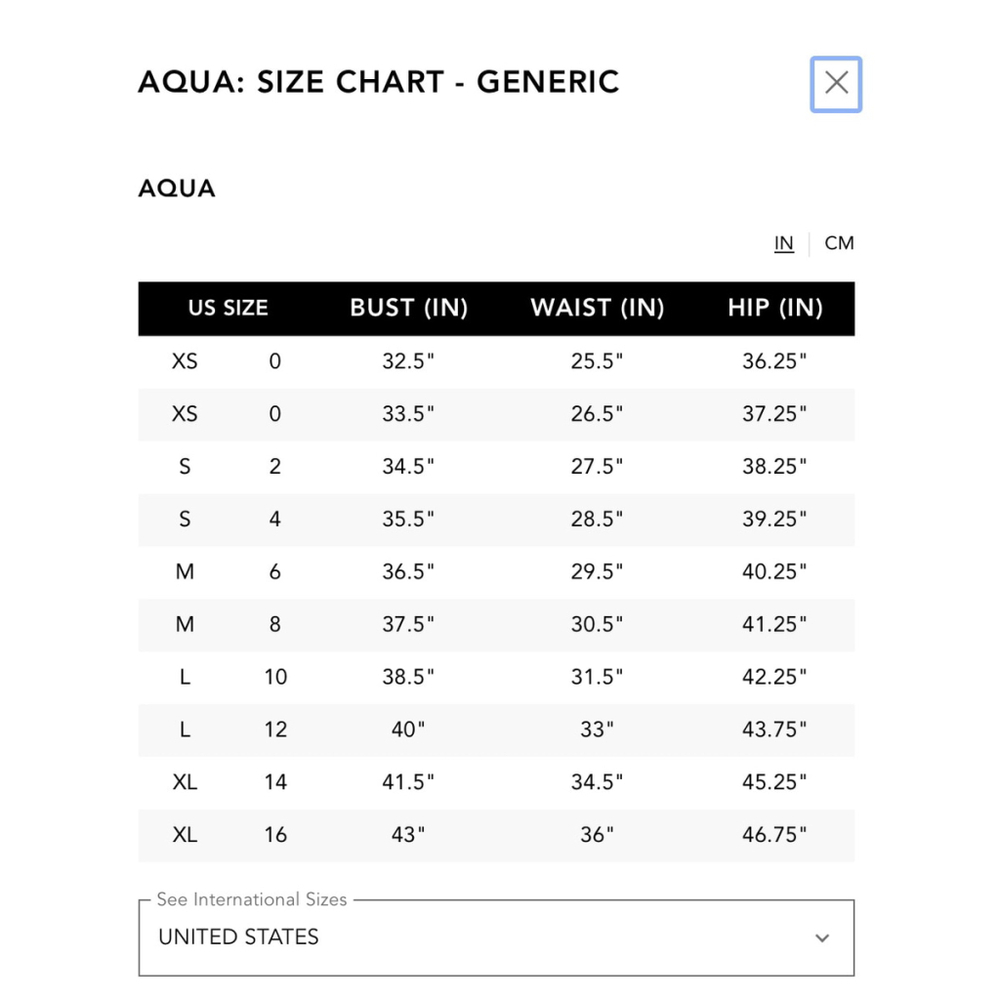Click the WAIST (IN) column header
The image size is (1000, 1000).
(x=597, y=308)
